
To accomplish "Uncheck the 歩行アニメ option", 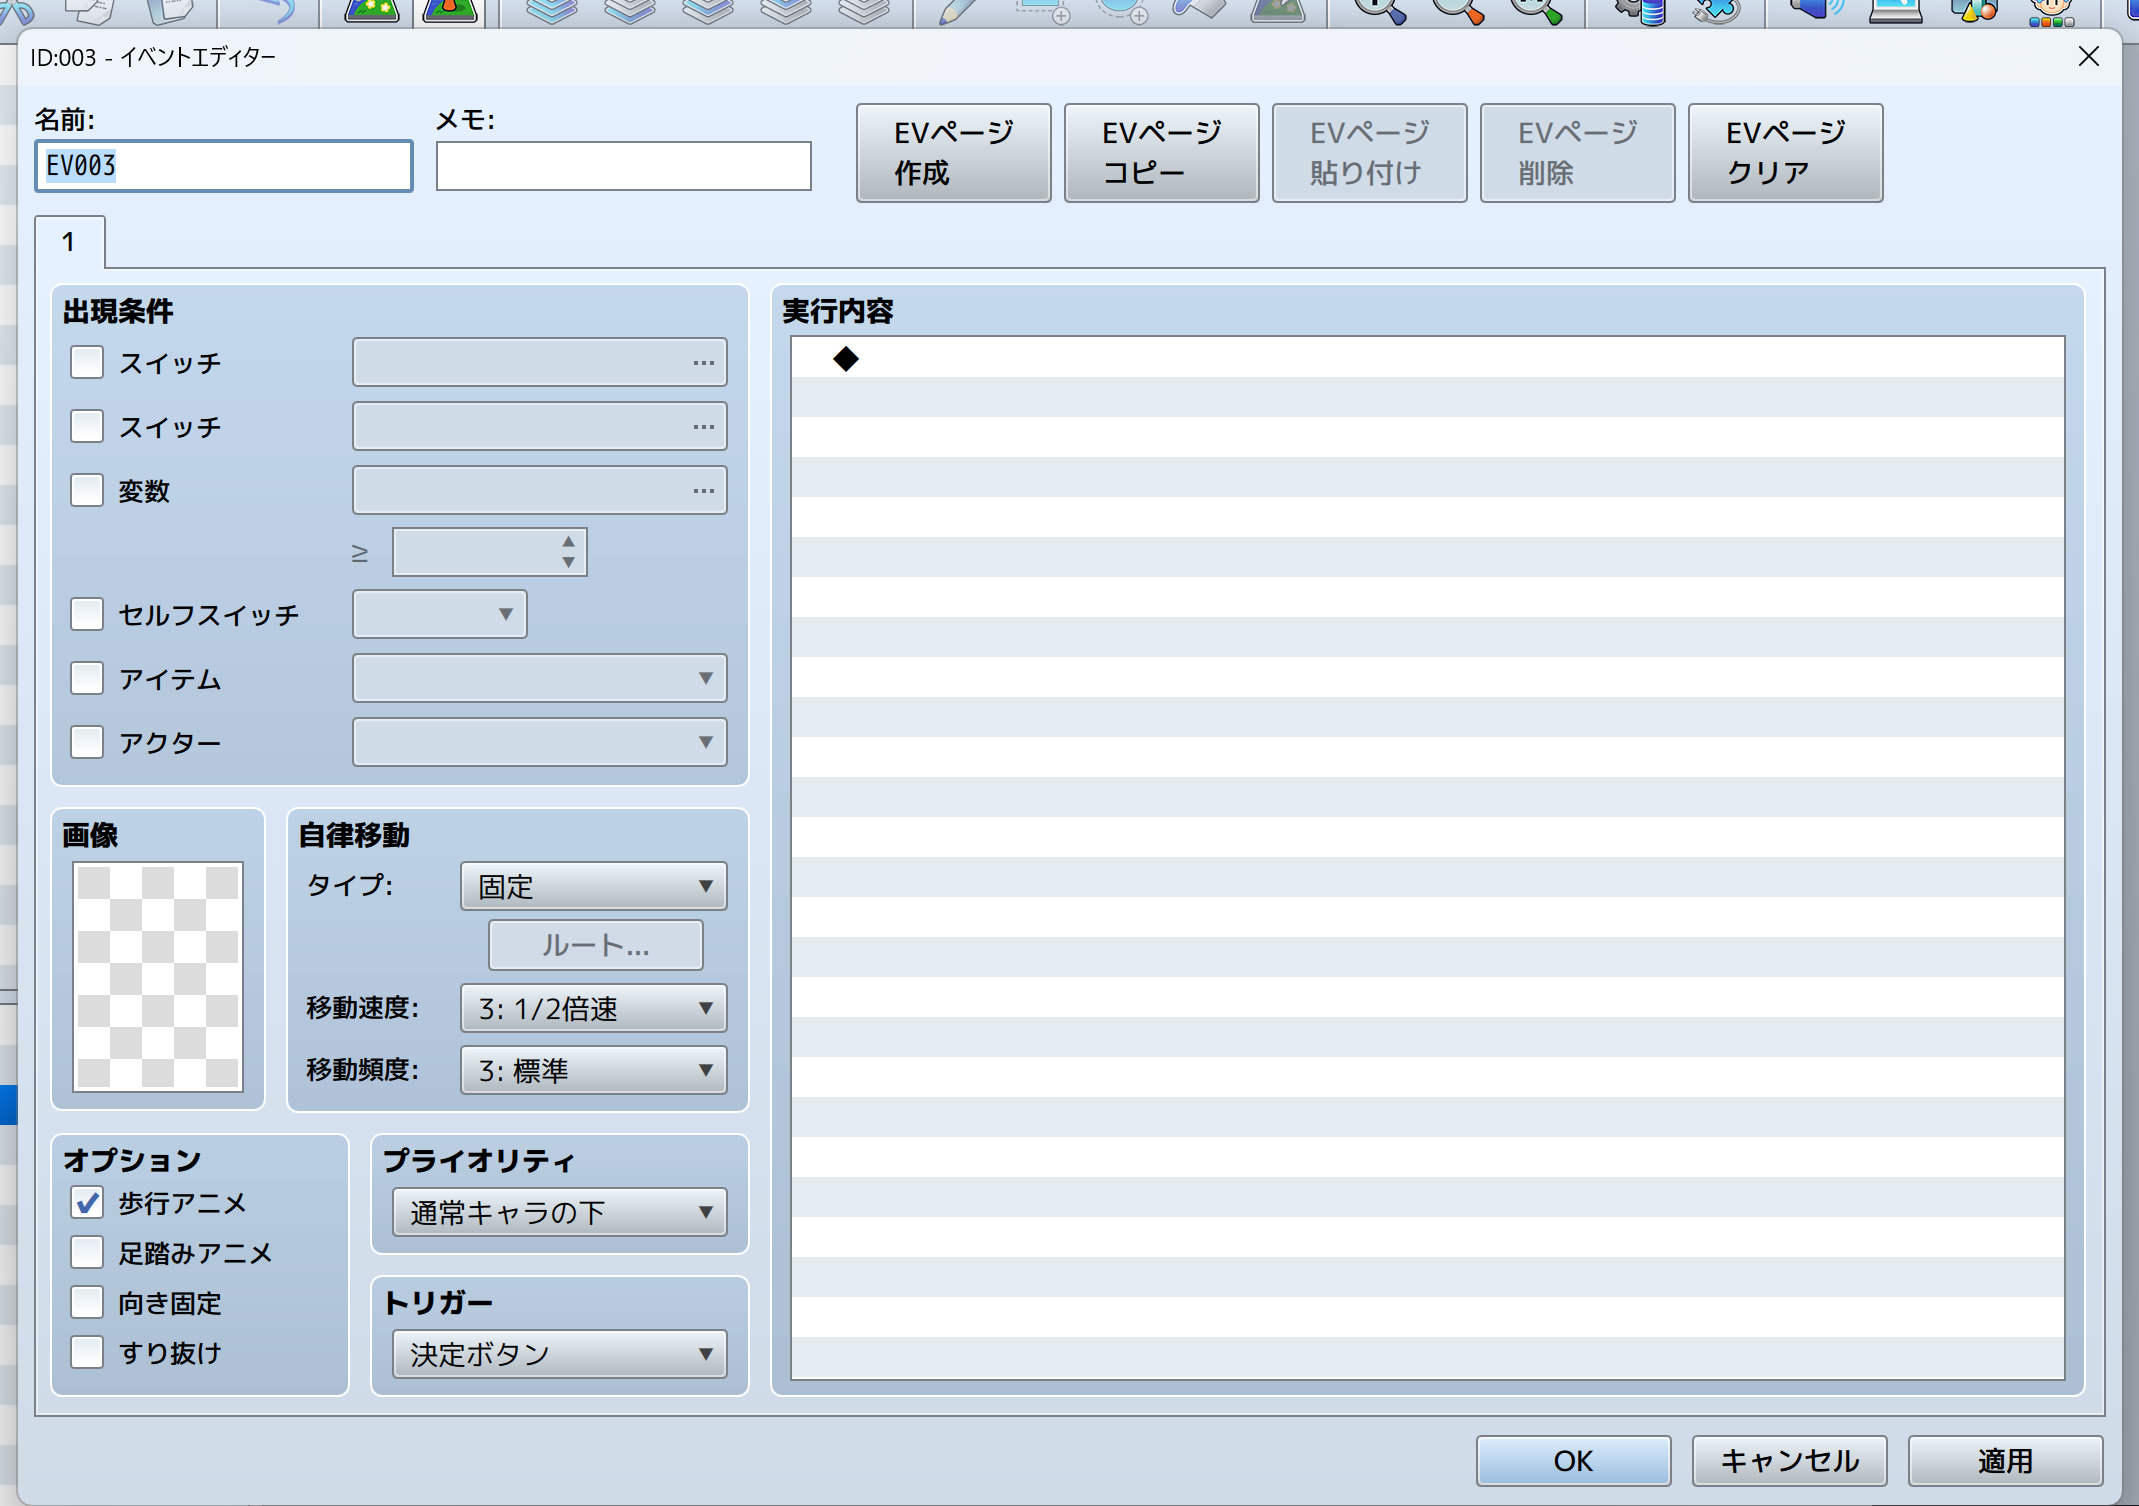I will click(87, 1202).
